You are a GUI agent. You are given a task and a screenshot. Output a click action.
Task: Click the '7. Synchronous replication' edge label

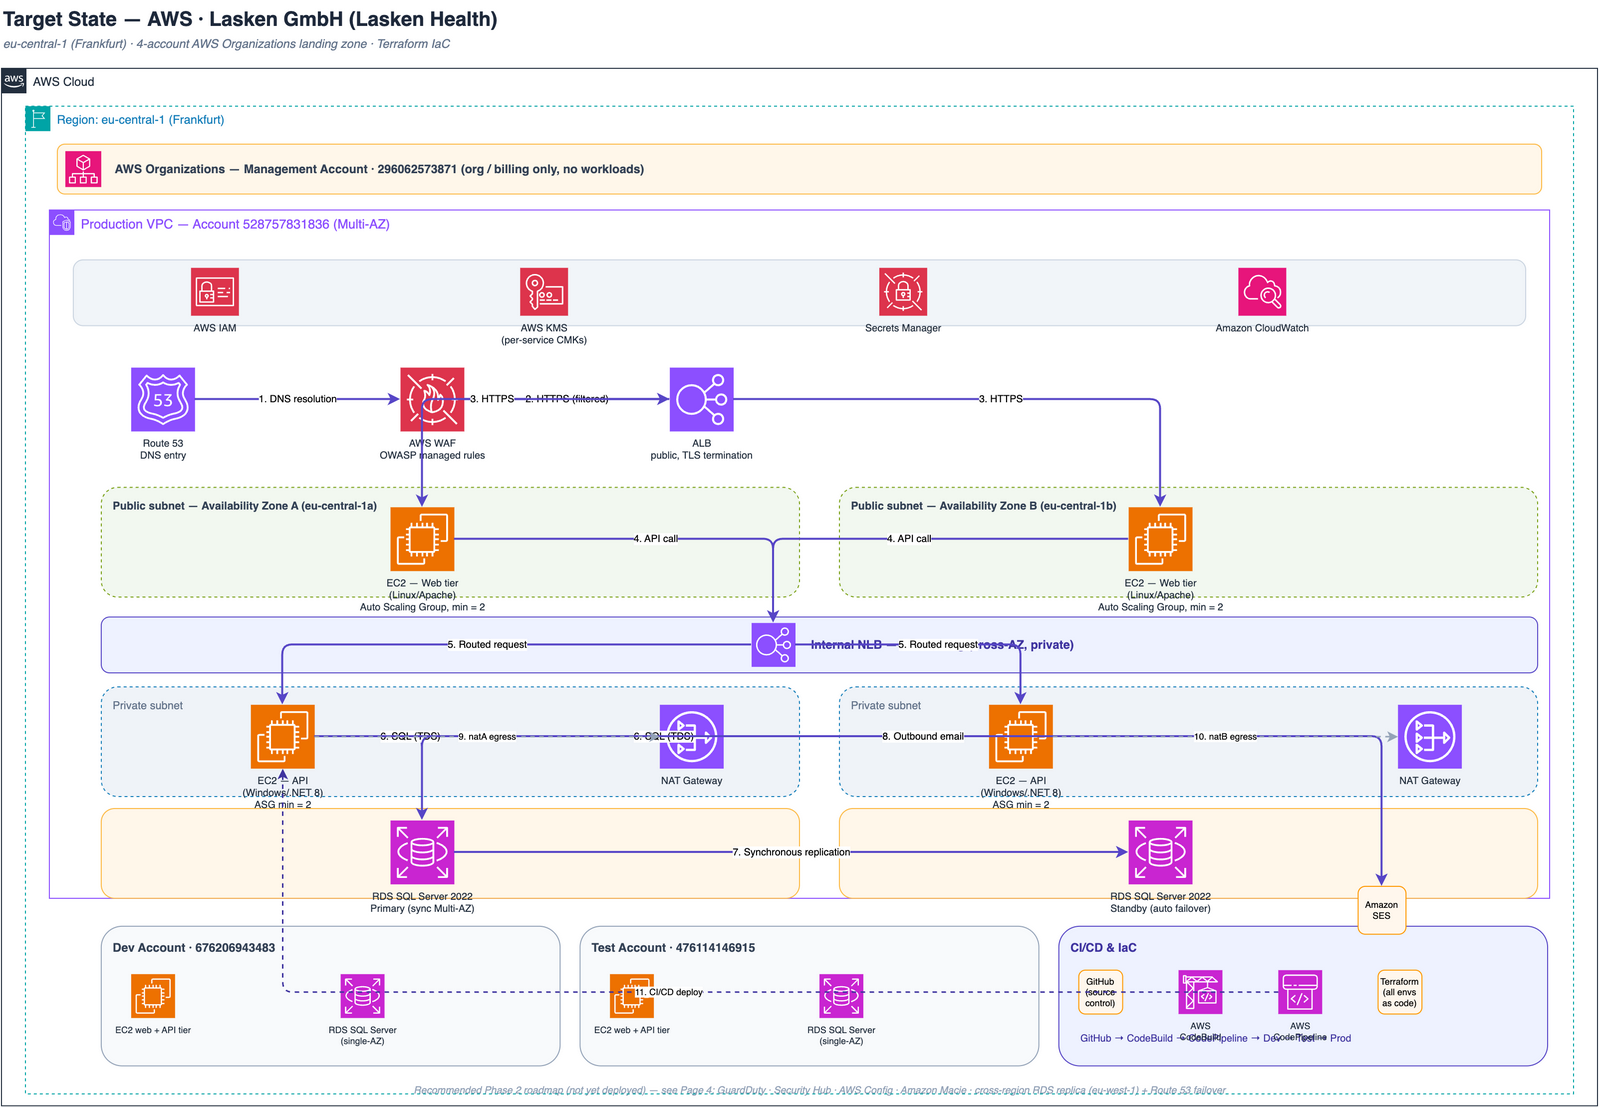point(791,852)
